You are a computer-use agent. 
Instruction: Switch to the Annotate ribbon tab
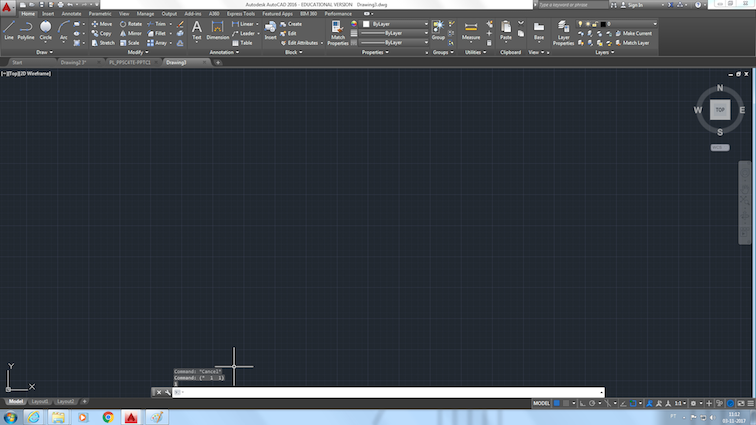71,14
